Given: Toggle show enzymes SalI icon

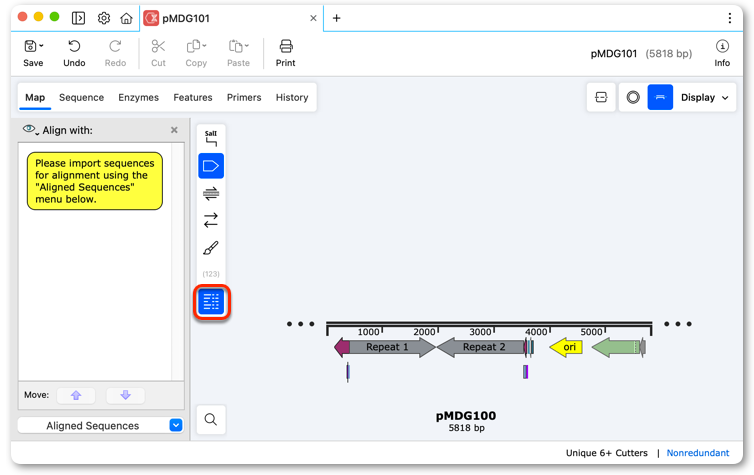Looking at the screenshot, I should coord(211,138).
